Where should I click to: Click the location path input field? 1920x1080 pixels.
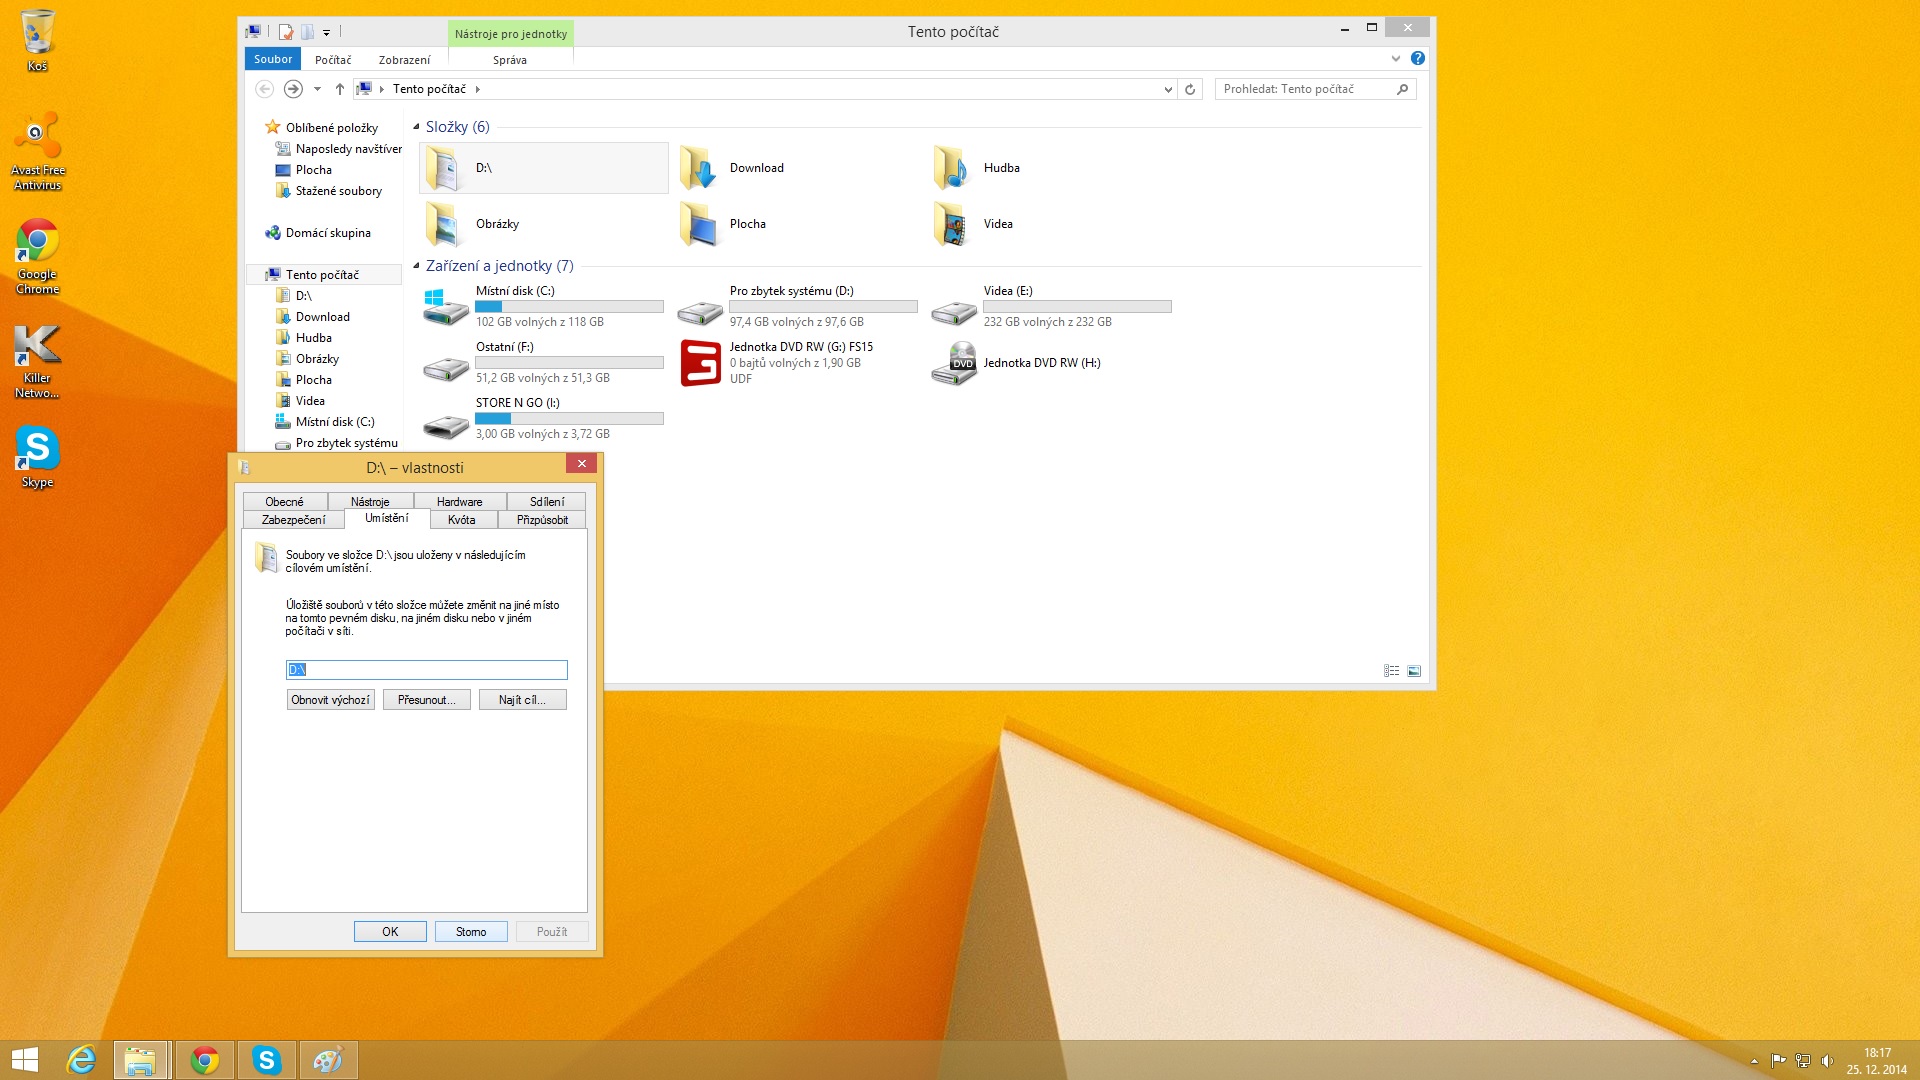(427, 670)
